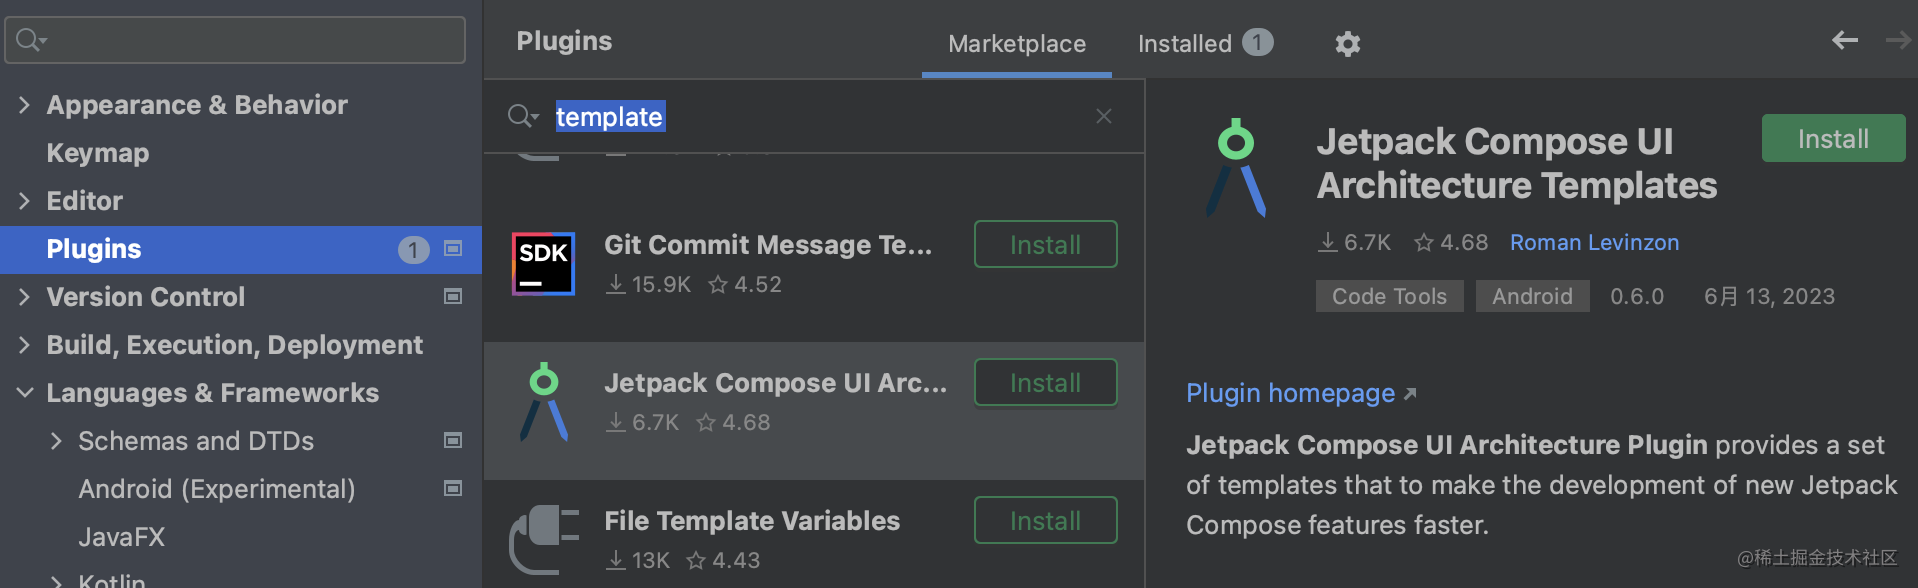The width and height of the screenshot is (1918, 588).
Task: Click the Git Commit Message SDK icon
Action: click(543, 264)
